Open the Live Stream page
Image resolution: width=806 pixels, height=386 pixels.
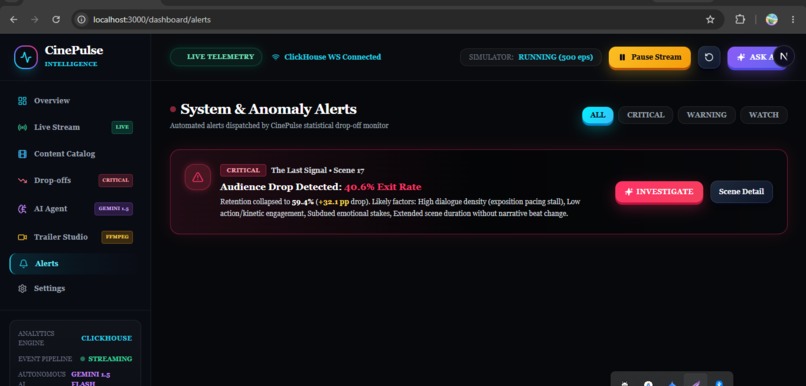75,127
